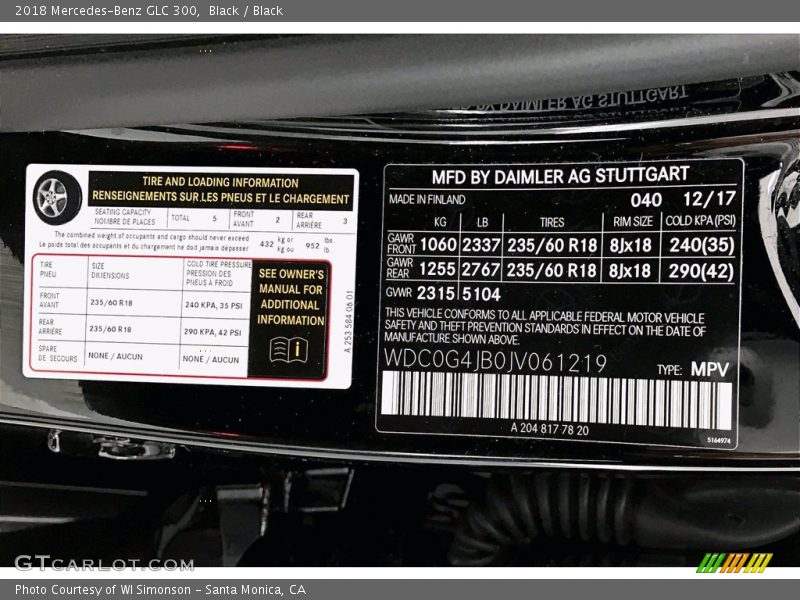Click the paint code '040'
Viewport: 800px width, 600px height.
[646, 200]
